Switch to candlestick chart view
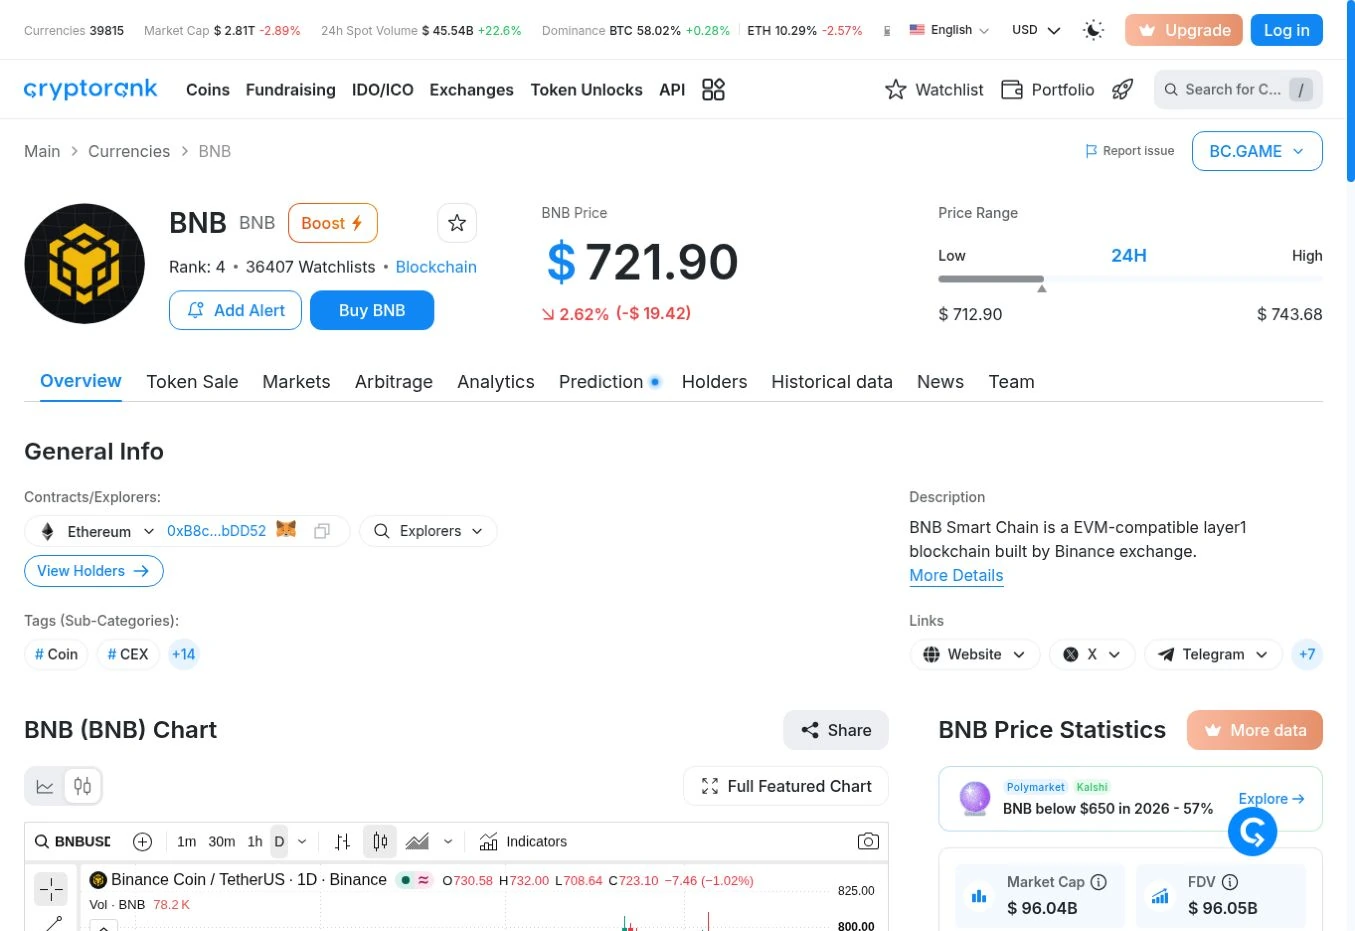 83,786
